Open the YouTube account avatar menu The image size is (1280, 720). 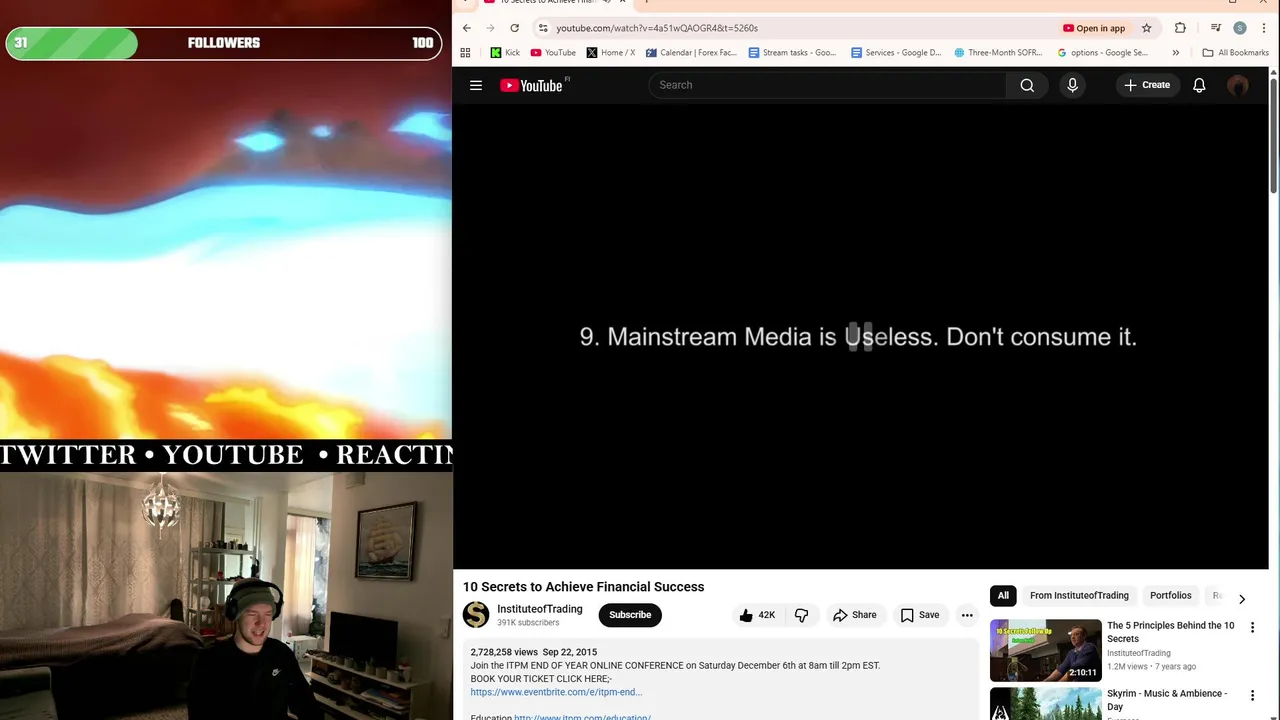[1238, 85]
